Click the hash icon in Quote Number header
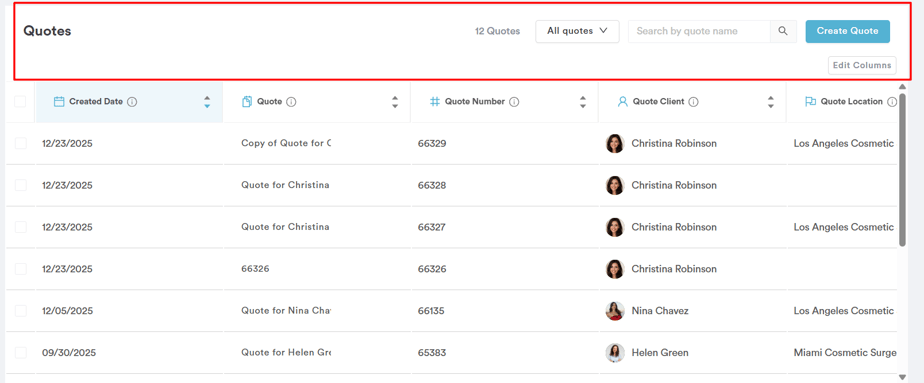Viewport: 924px width, 383px height. click(435, 102)
